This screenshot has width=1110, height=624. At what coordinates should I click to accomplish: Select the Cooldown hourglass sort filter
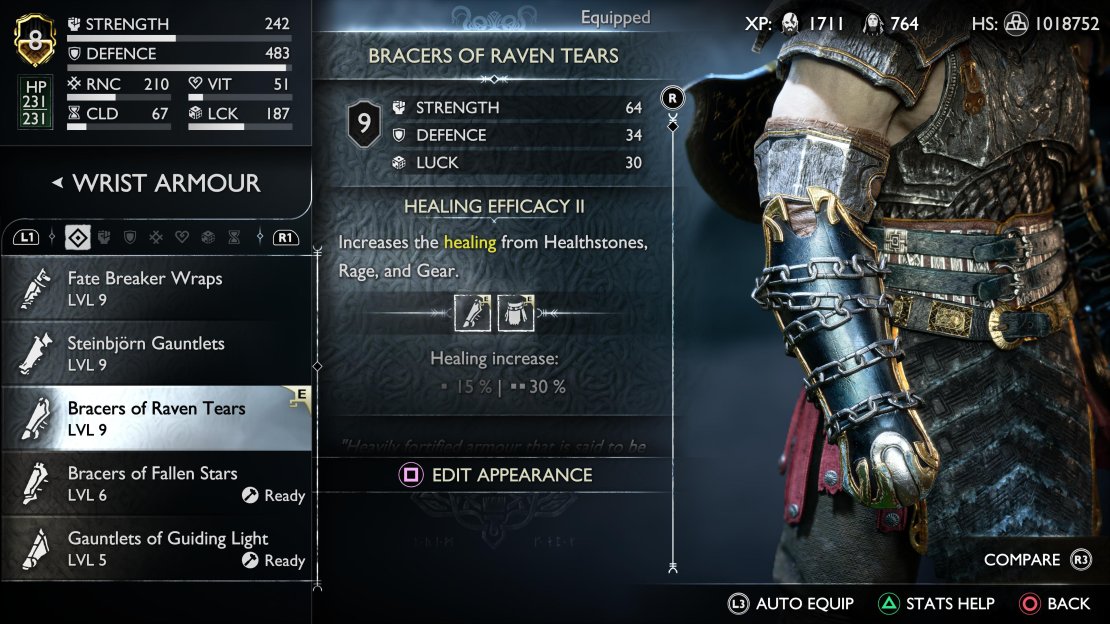(x=234, y=237)
